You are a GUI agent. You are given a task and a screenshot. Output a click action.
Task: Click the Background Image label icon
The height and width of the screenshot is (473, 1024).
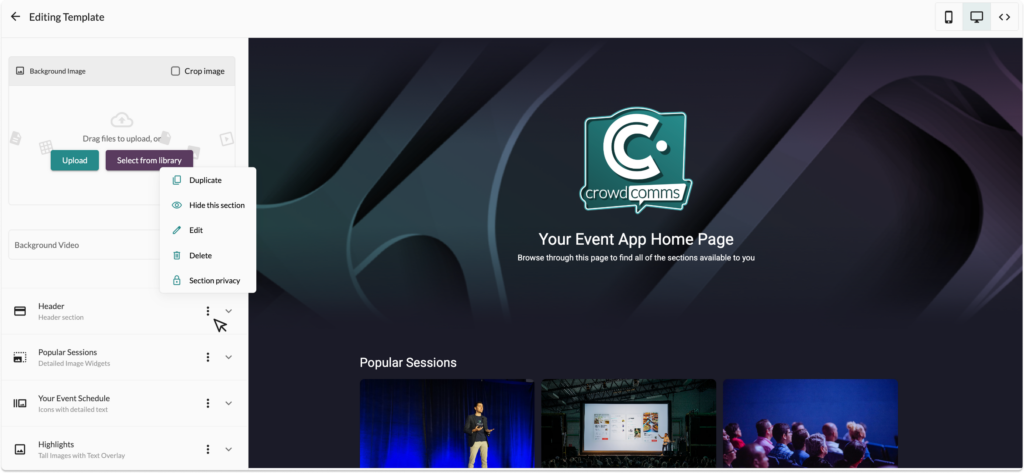tap(20, 71)
